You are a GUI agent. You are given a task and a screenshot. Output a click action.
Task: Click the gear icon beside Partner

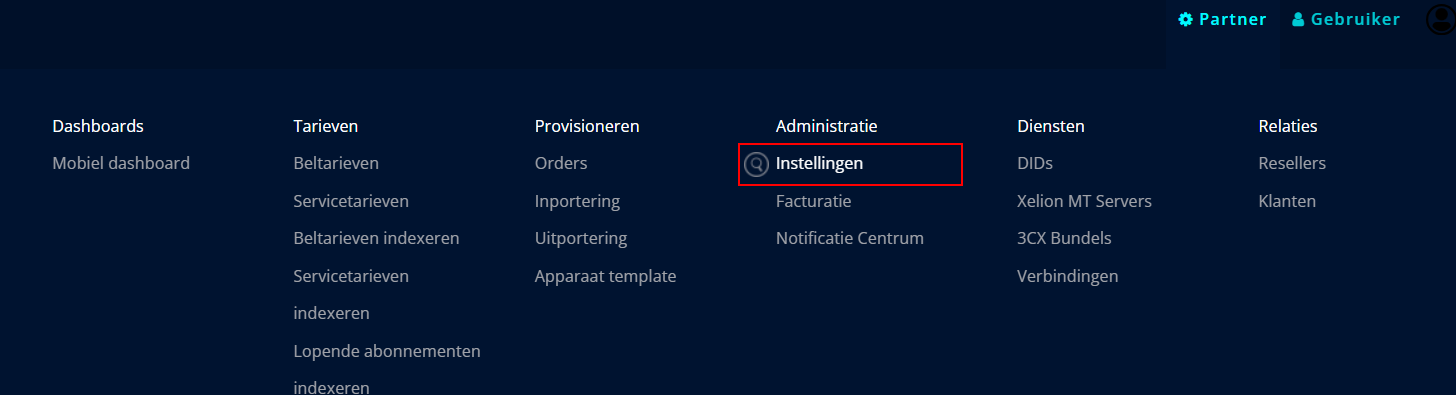[x=1186, y=19]
